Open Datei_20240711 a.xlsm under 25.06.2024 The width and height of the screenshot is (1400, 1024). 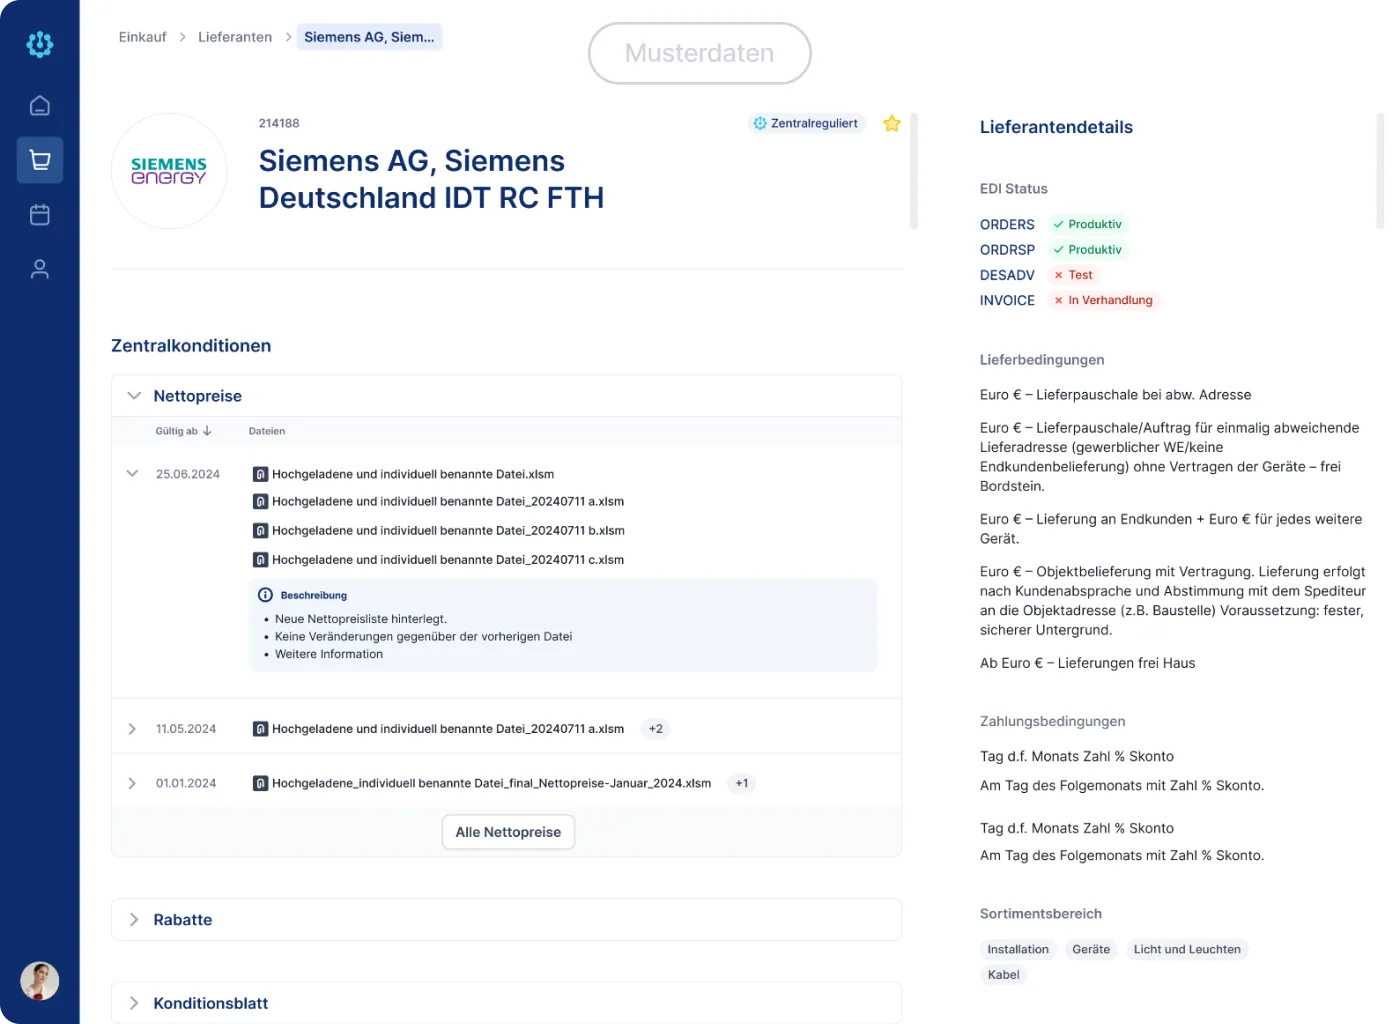point(448,502)
